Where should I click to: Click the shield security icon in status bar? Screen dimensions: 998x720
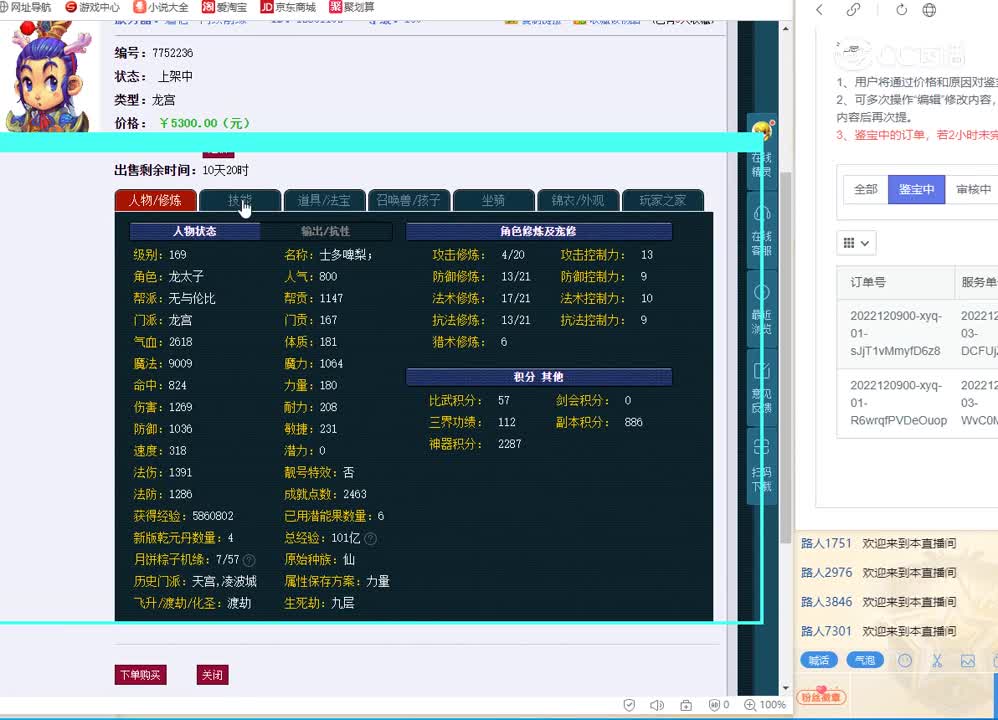(x=629, y=705)
